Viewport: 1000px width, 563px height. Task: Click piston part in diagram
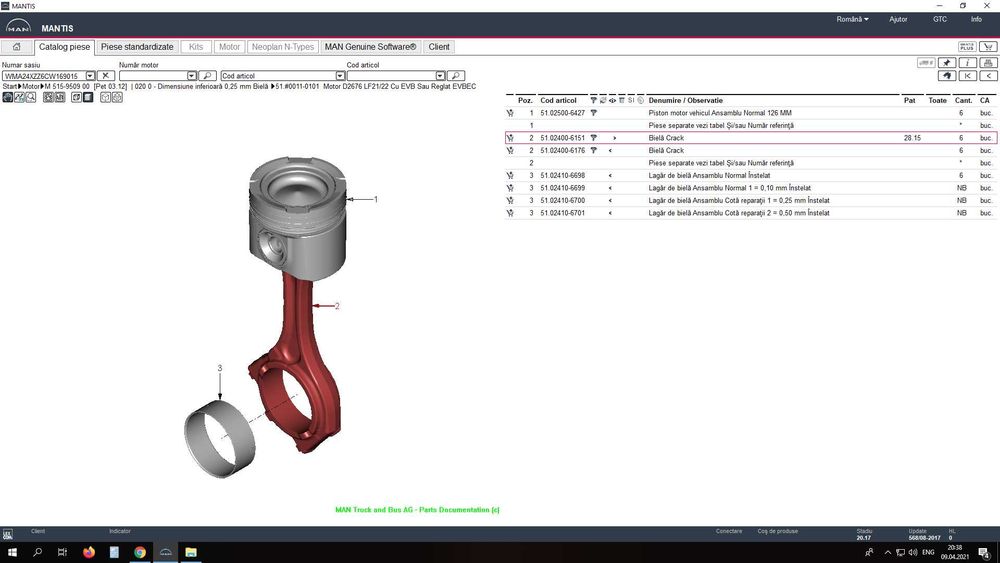pos(297,217)
